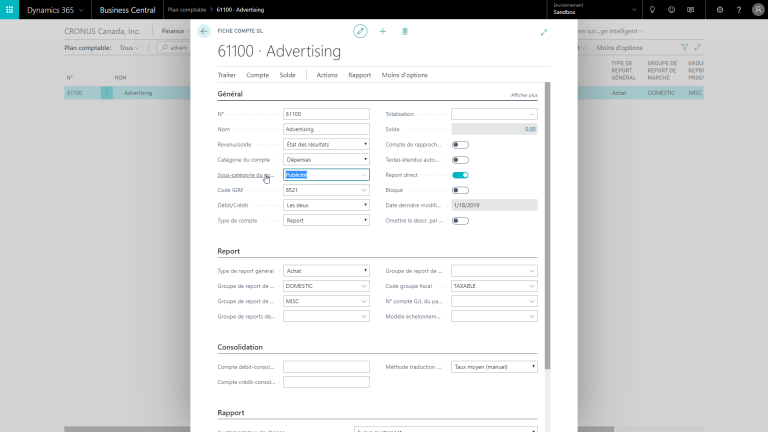Open the Finance menu in background page
The width and height of the screenshot is (768, 432).
pyautogui.click(x=173, y=31)
